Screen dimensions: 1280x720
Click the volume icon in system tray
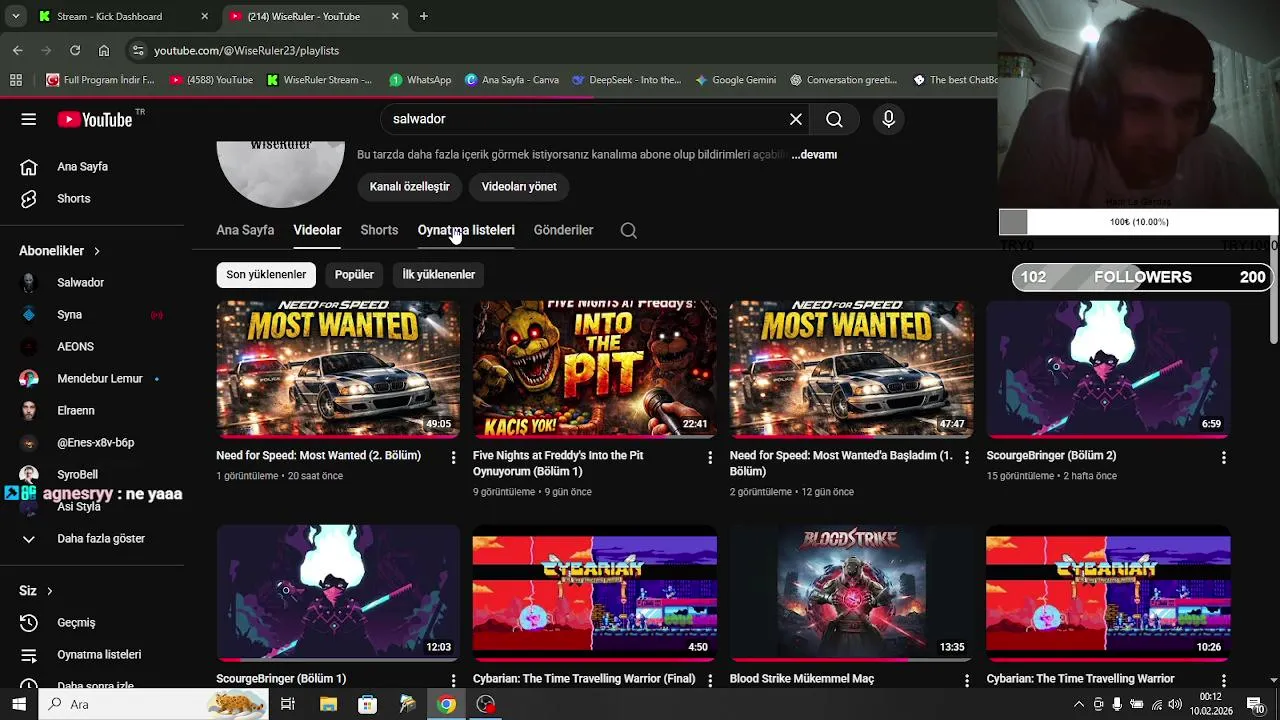pos(1175,704)
